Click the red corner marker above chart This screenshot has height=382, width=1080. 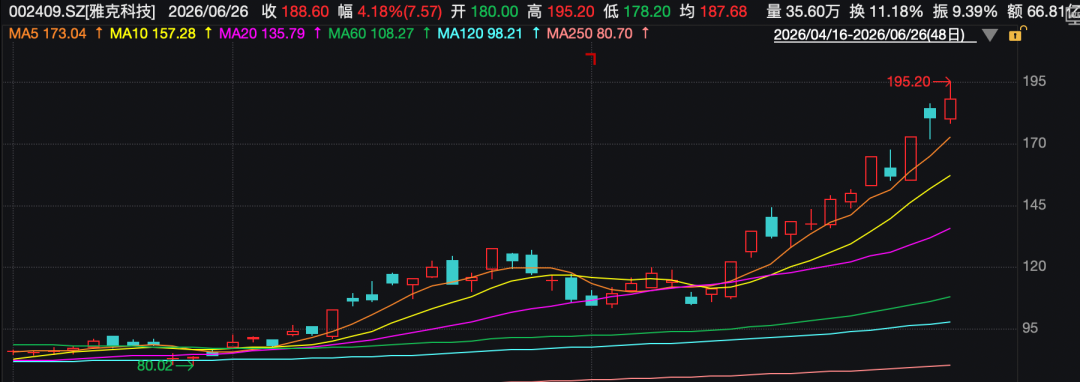point(590,59)
